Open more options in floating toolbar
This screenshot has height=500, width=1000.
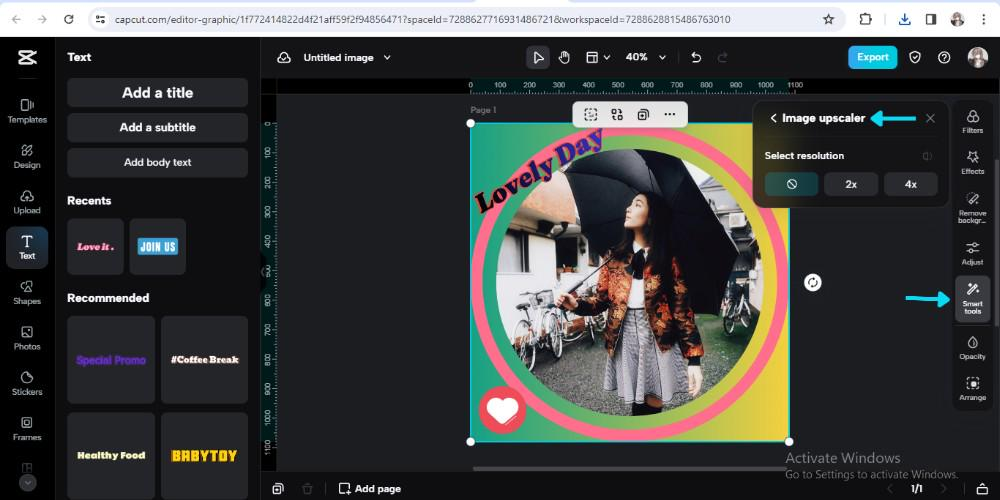click(670, 115)
